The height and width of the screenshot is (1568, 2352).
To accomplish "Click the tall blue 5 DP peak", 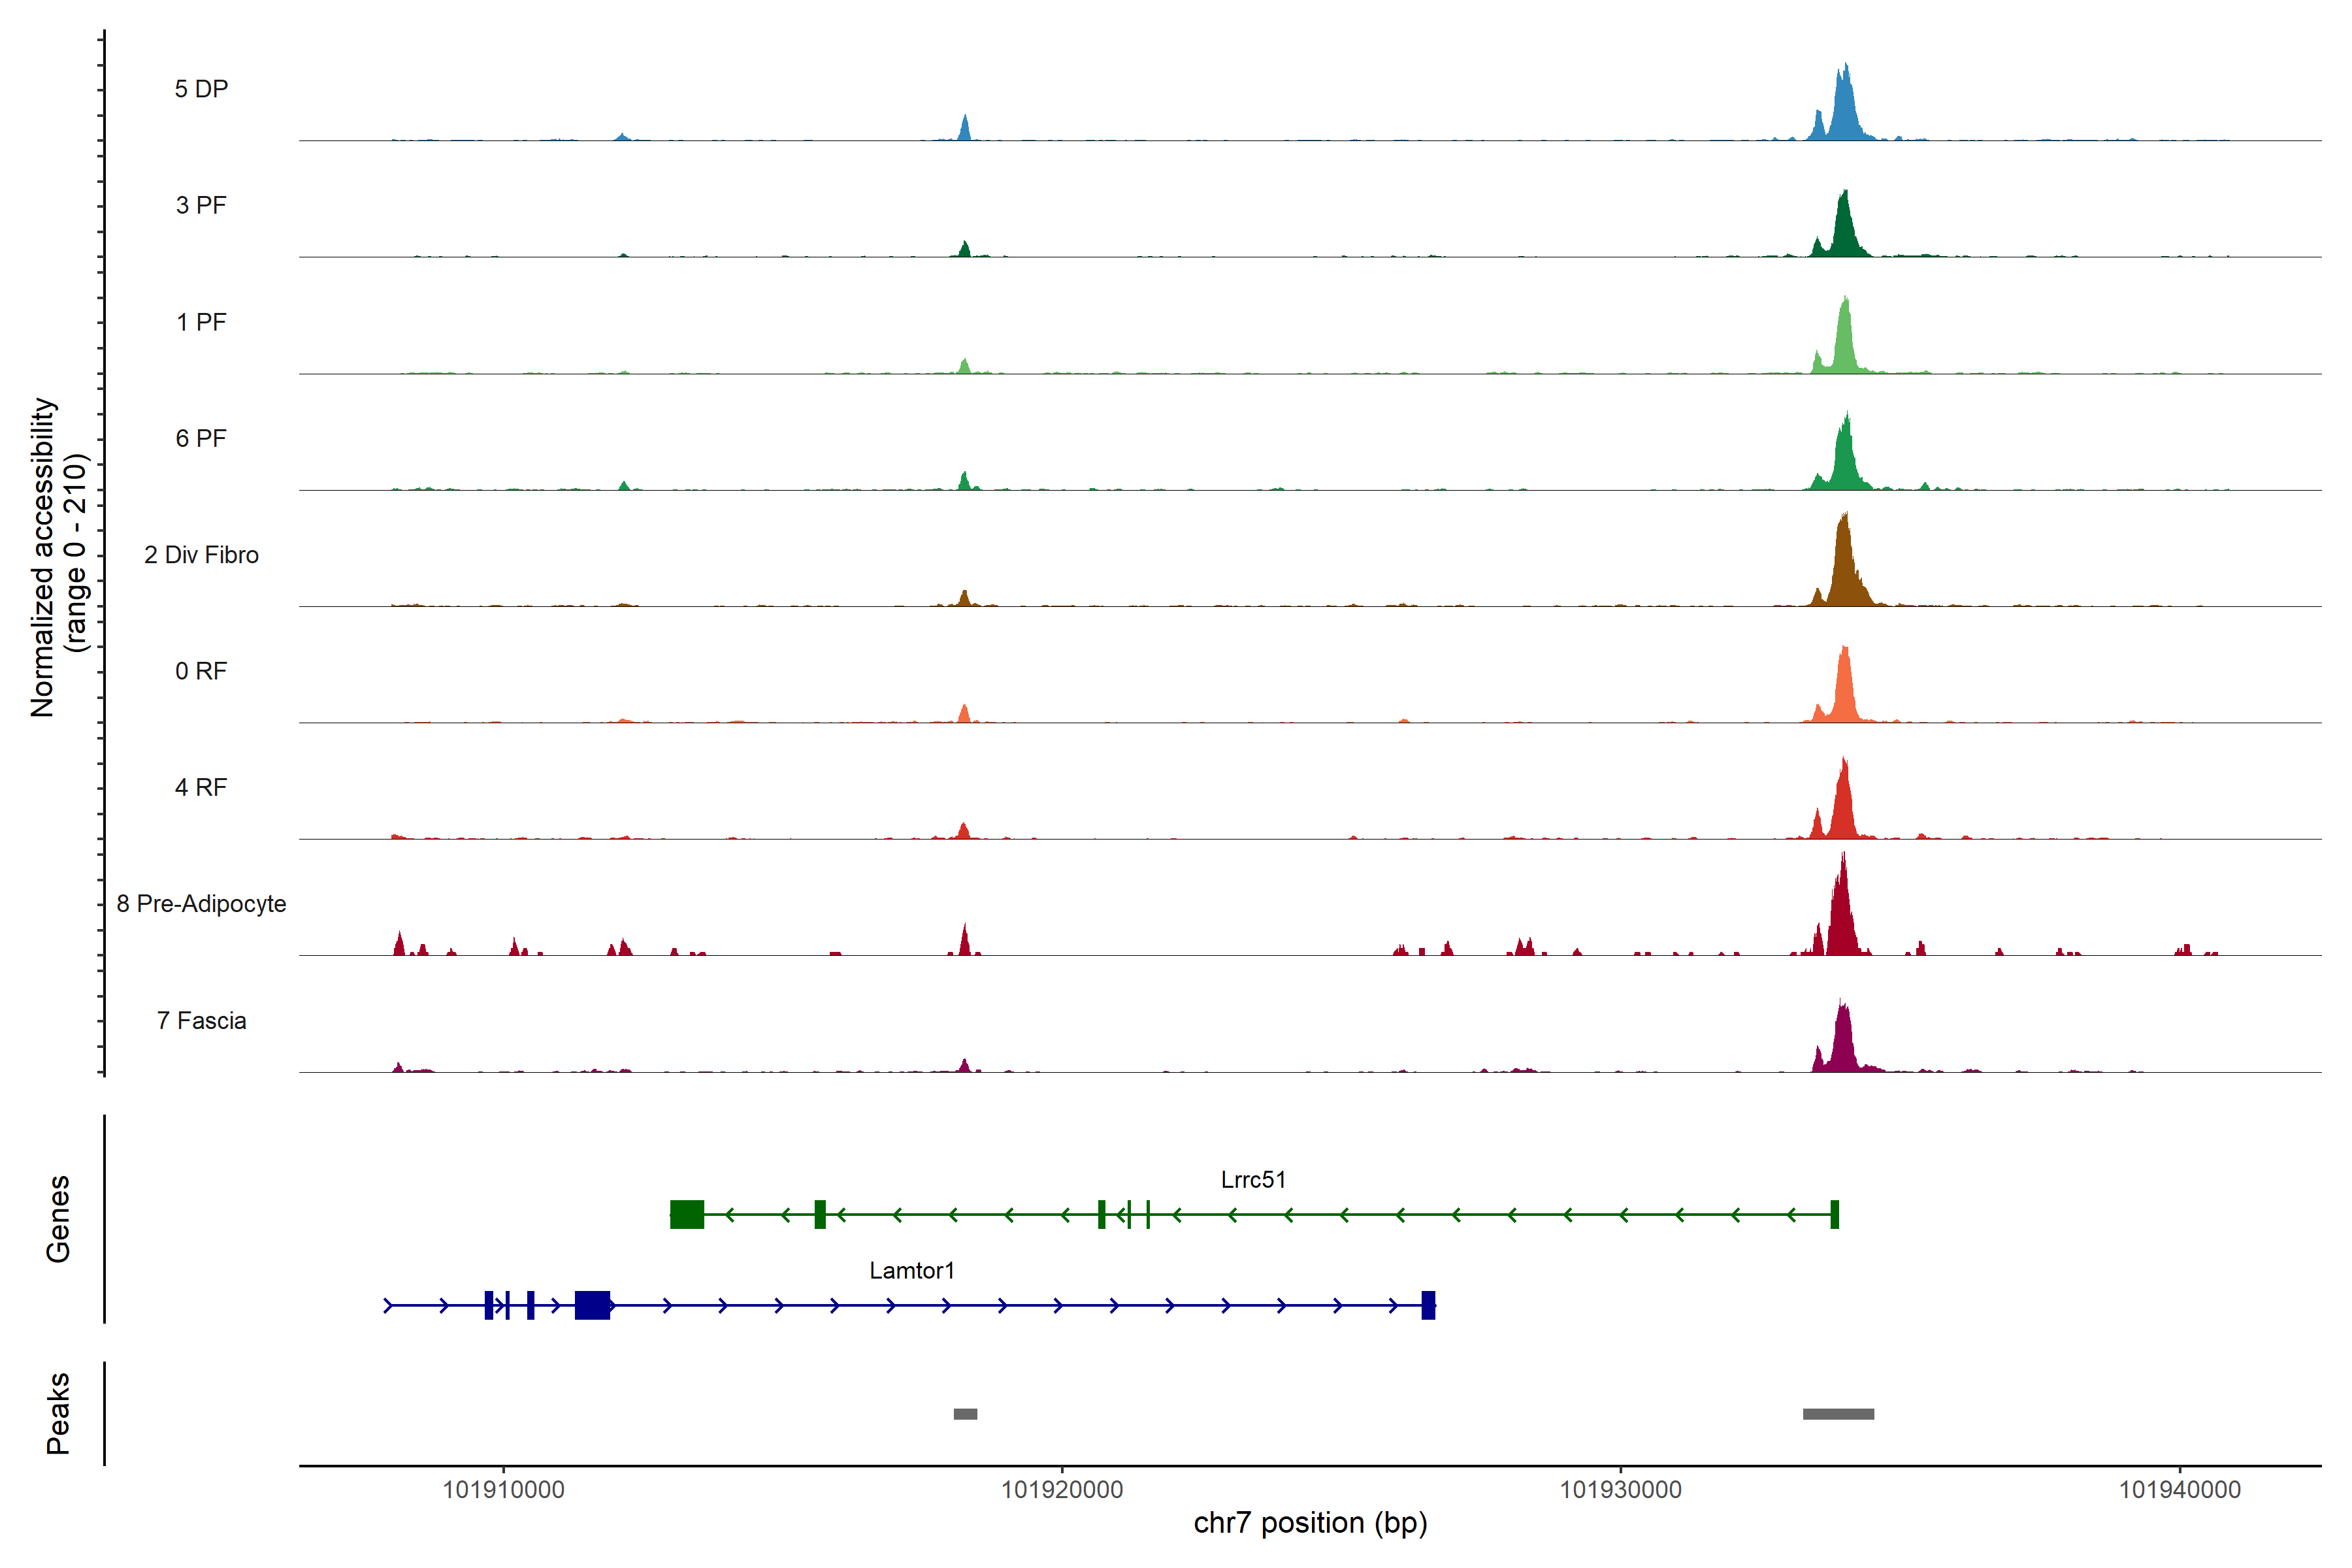I will pos(1844,110).
